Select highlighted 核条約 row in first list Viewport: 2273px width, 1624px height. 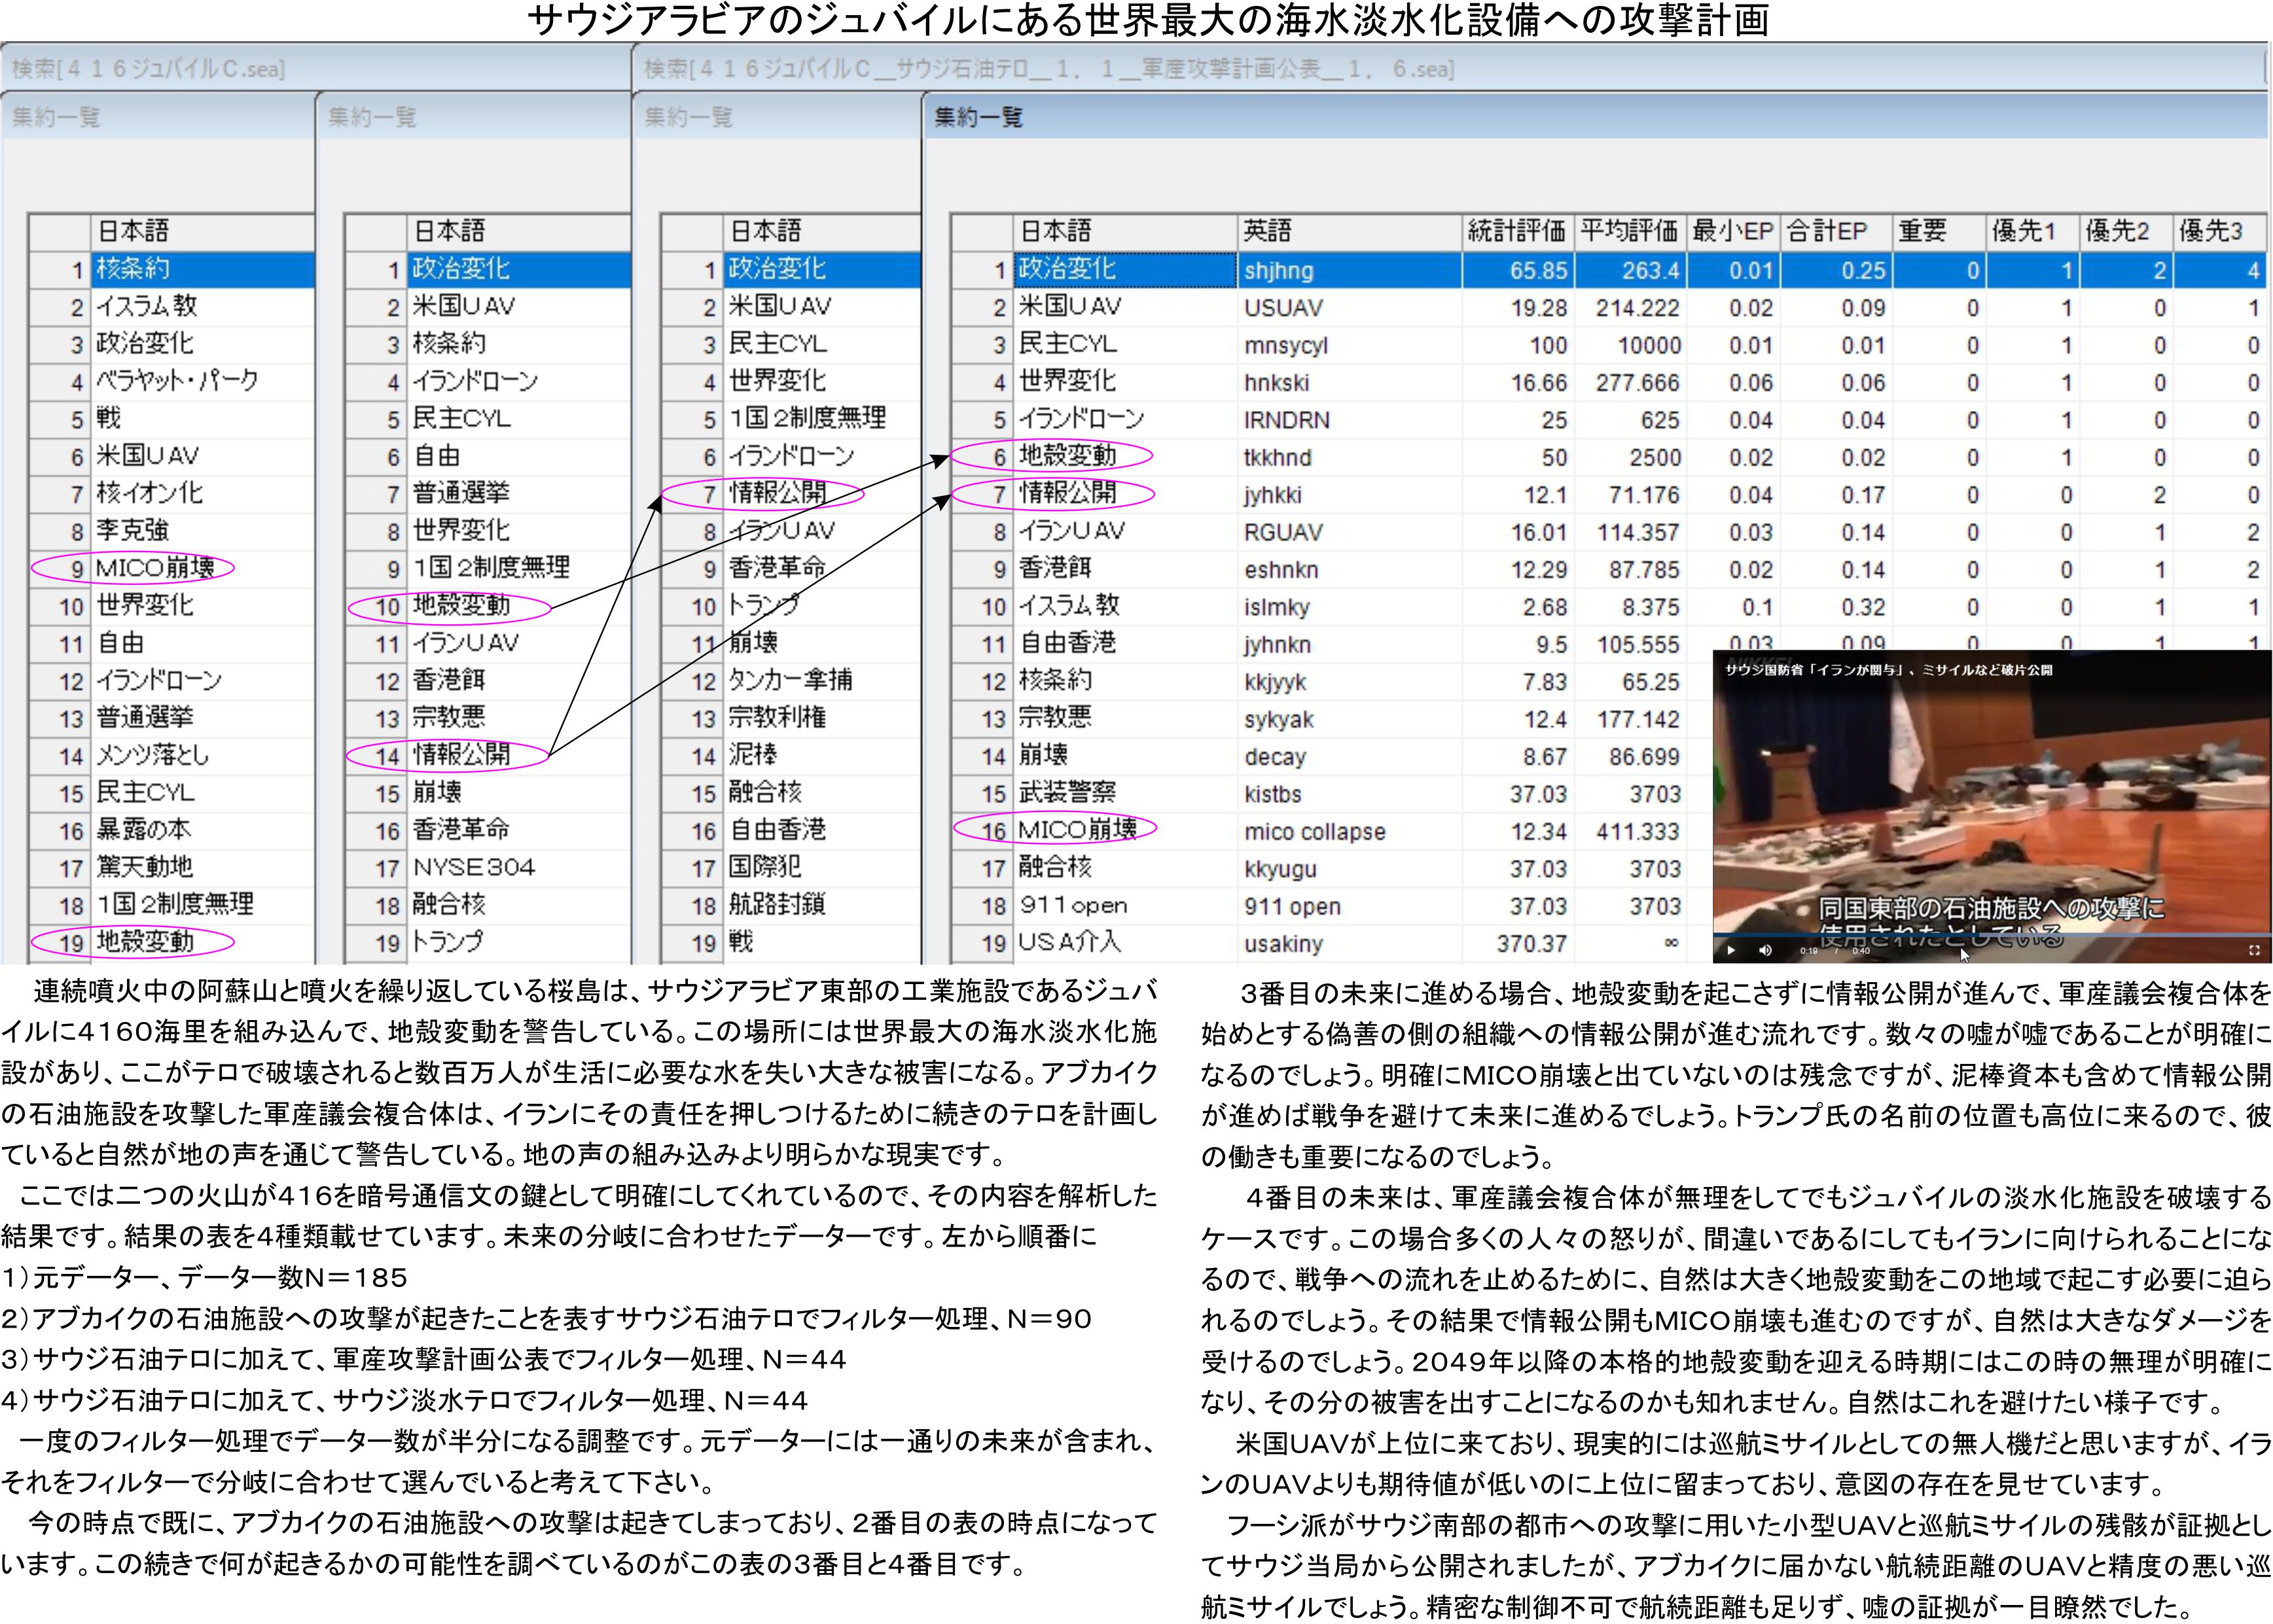(133, 269)
